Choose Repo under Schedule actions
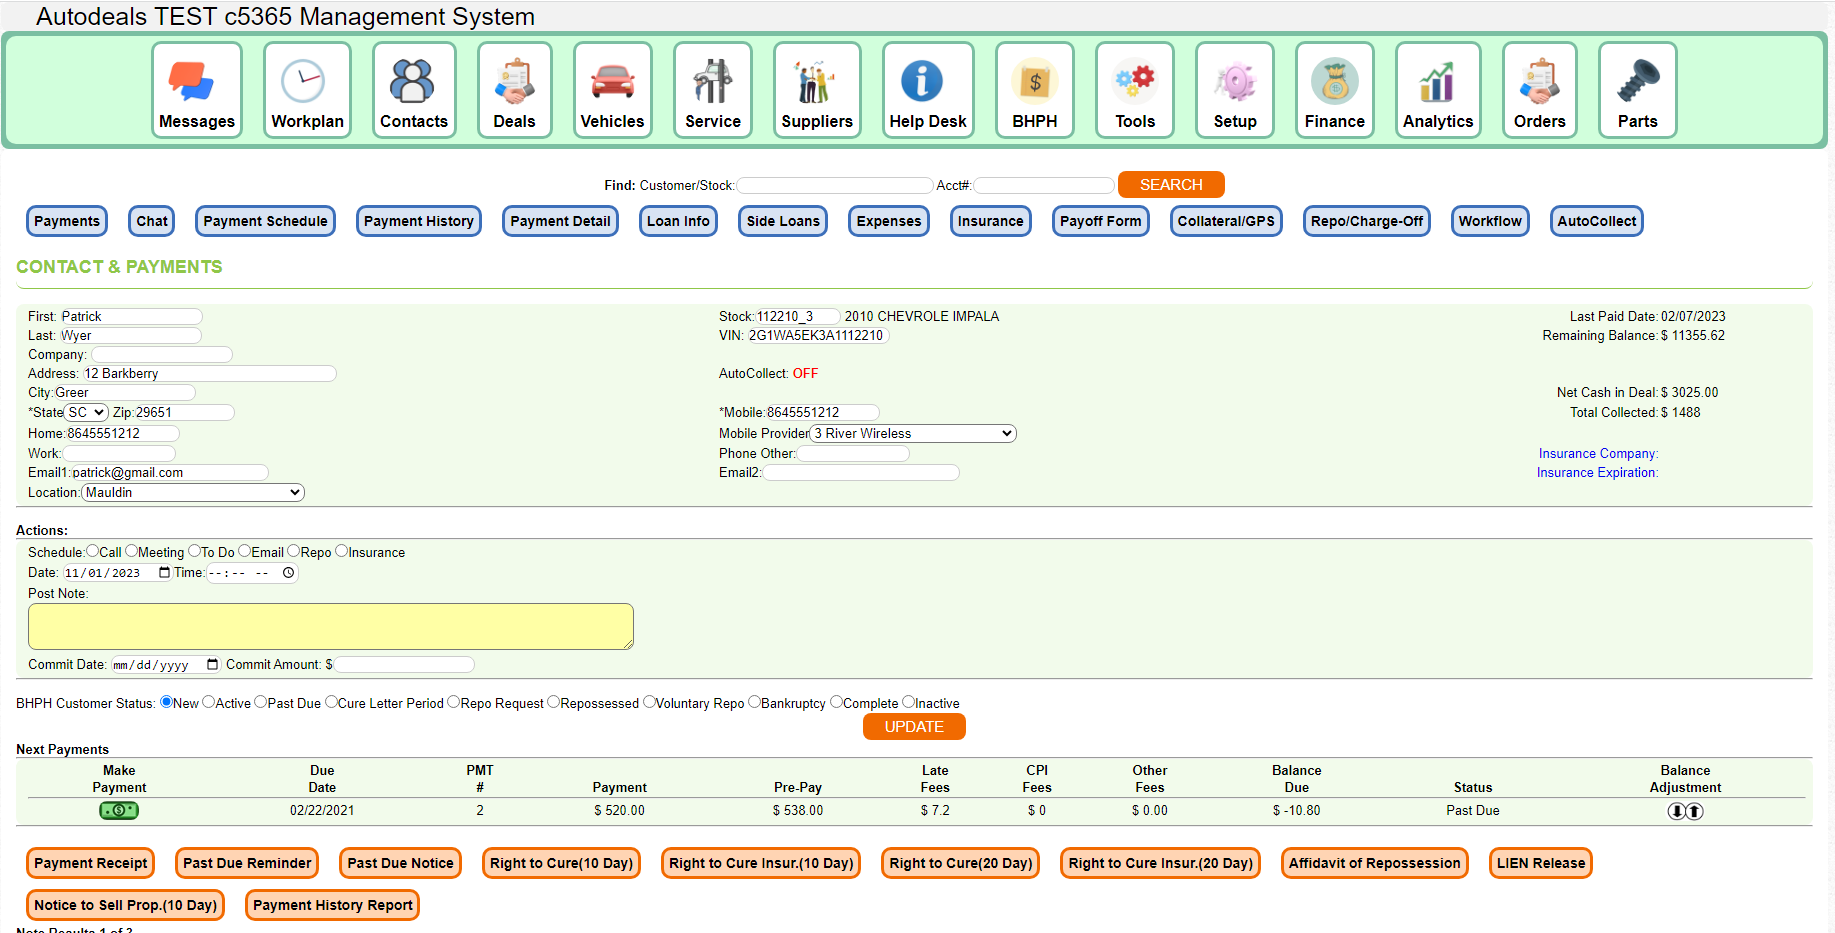This screenshot has height=933, width=1835. point(293,551)
